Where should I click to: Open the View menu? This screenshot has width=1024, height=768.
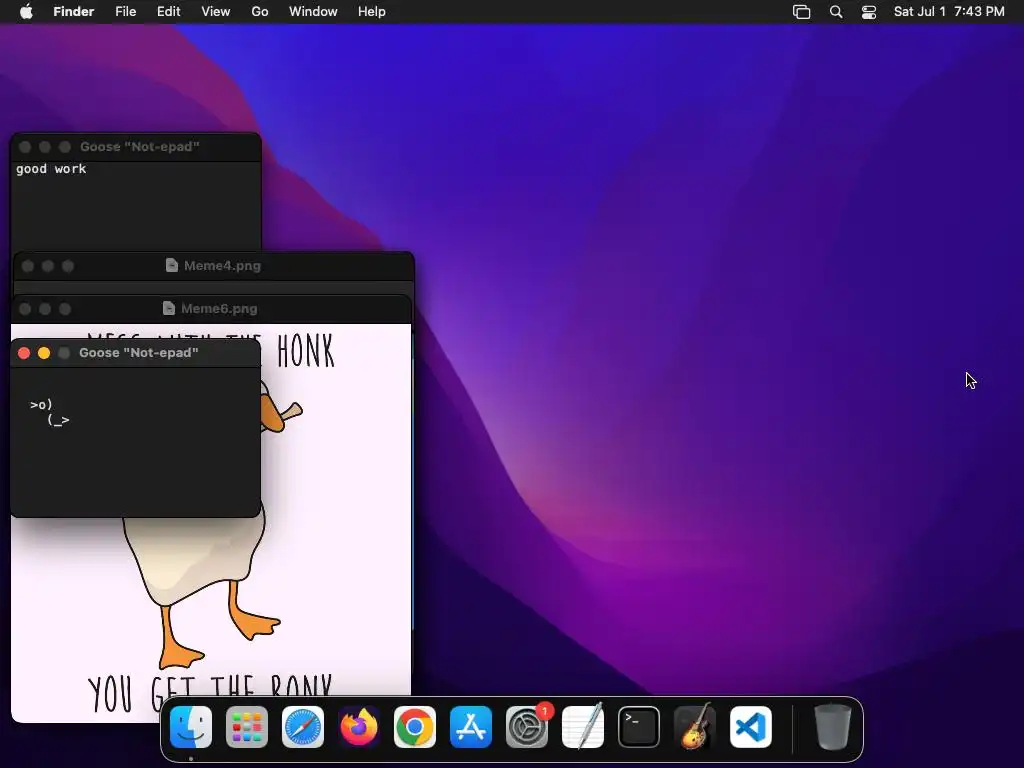pos(216,12)
